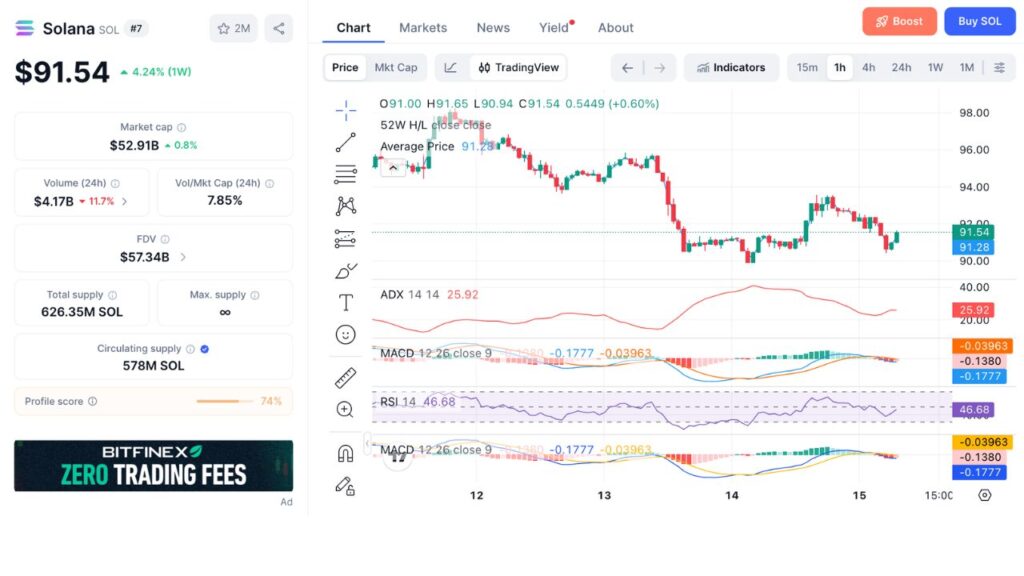Select the crosshair cursor tool

(345, 110)
